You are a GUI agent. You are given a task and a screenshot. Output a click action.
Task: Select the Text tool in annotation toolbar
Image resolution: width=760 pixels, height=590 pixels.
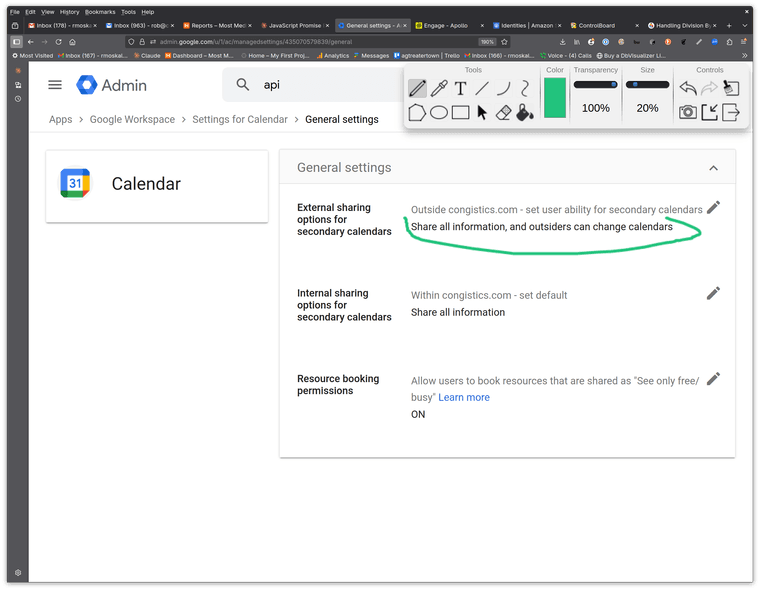(x=460, y=89)
